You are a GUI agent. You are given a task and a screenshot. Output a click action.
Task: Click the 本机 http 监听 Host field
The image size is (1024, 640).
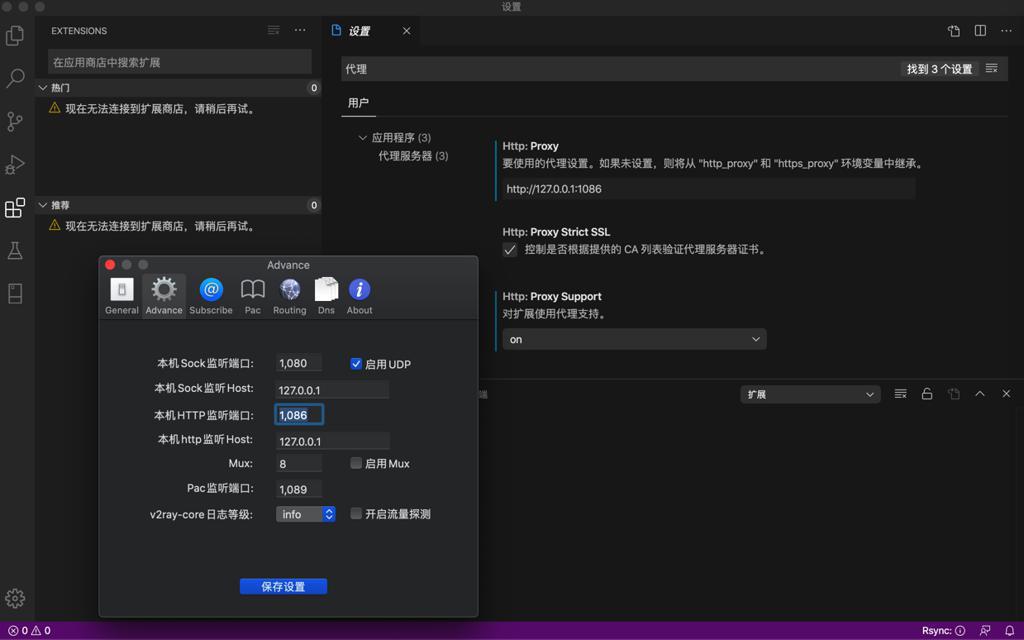pos(332,441)
